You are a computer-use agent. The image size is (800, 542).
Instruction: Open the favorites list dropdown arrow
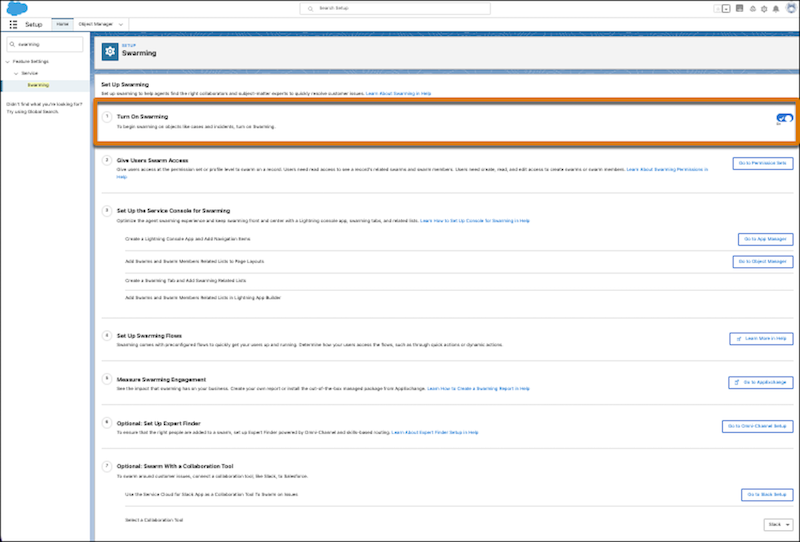[726, 9]
